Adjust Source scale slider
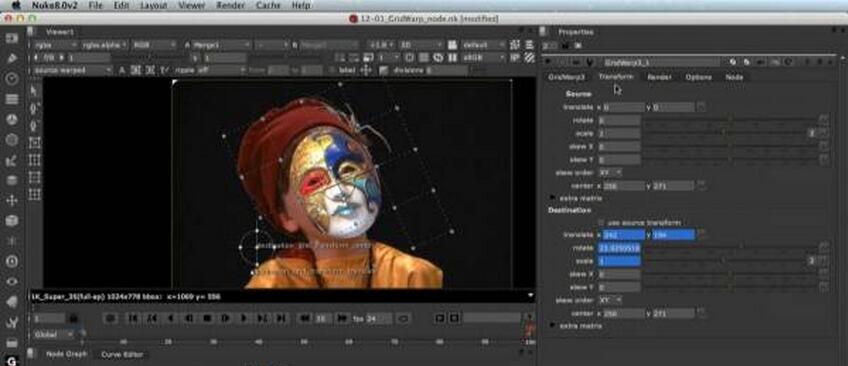This screenshot has width=848, height=366. tap(725, 133)
